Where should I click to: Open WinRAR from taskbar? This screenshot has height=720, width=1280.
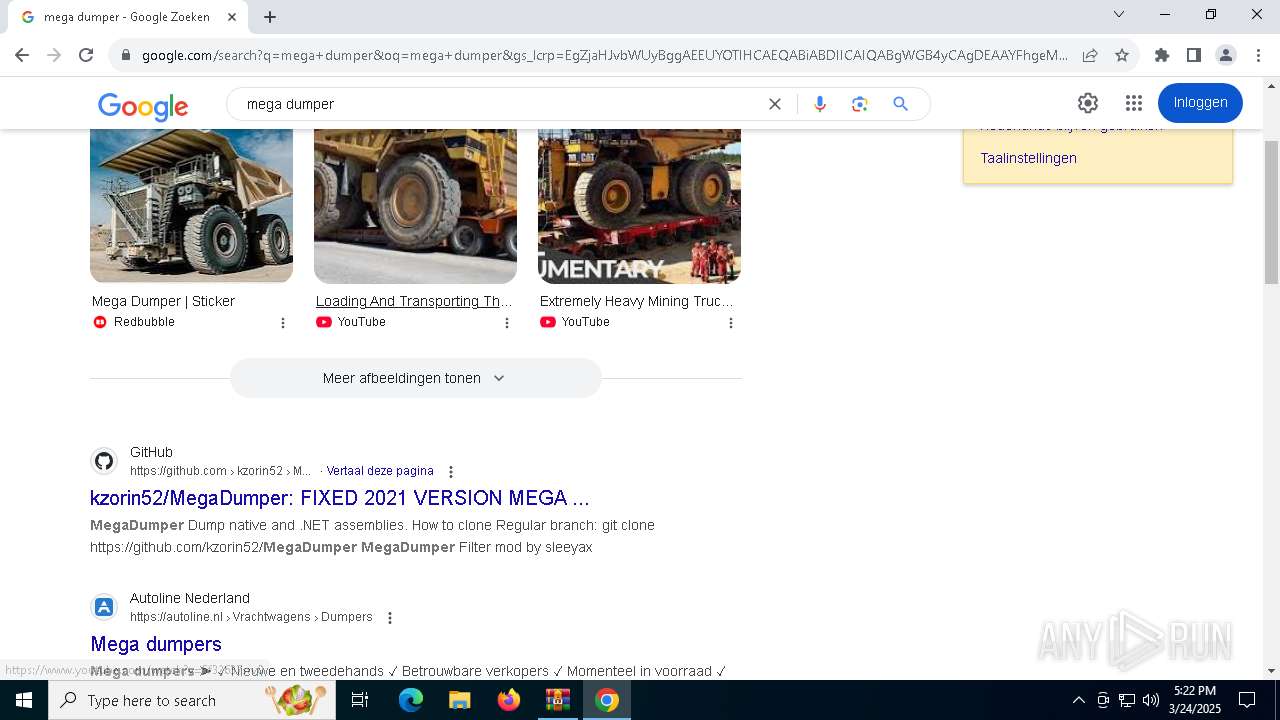pos(557,700)
